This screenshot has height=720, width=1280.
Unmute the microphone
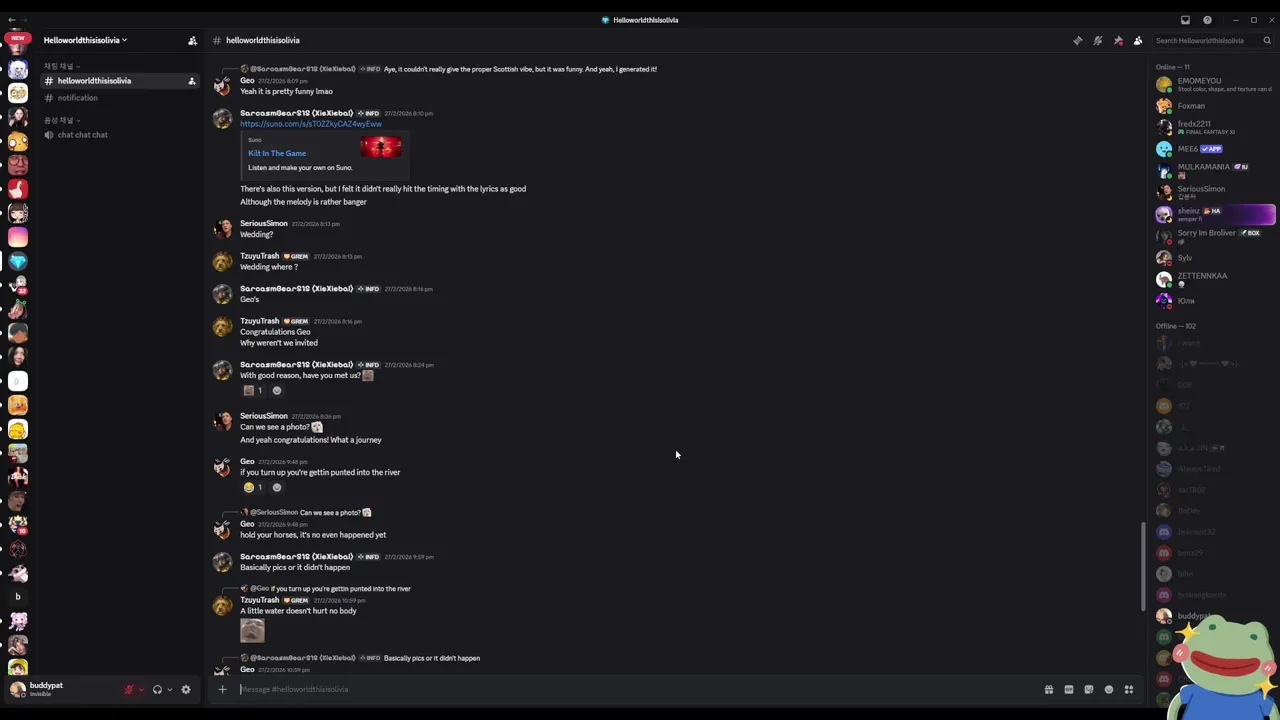tap(129, 689)
